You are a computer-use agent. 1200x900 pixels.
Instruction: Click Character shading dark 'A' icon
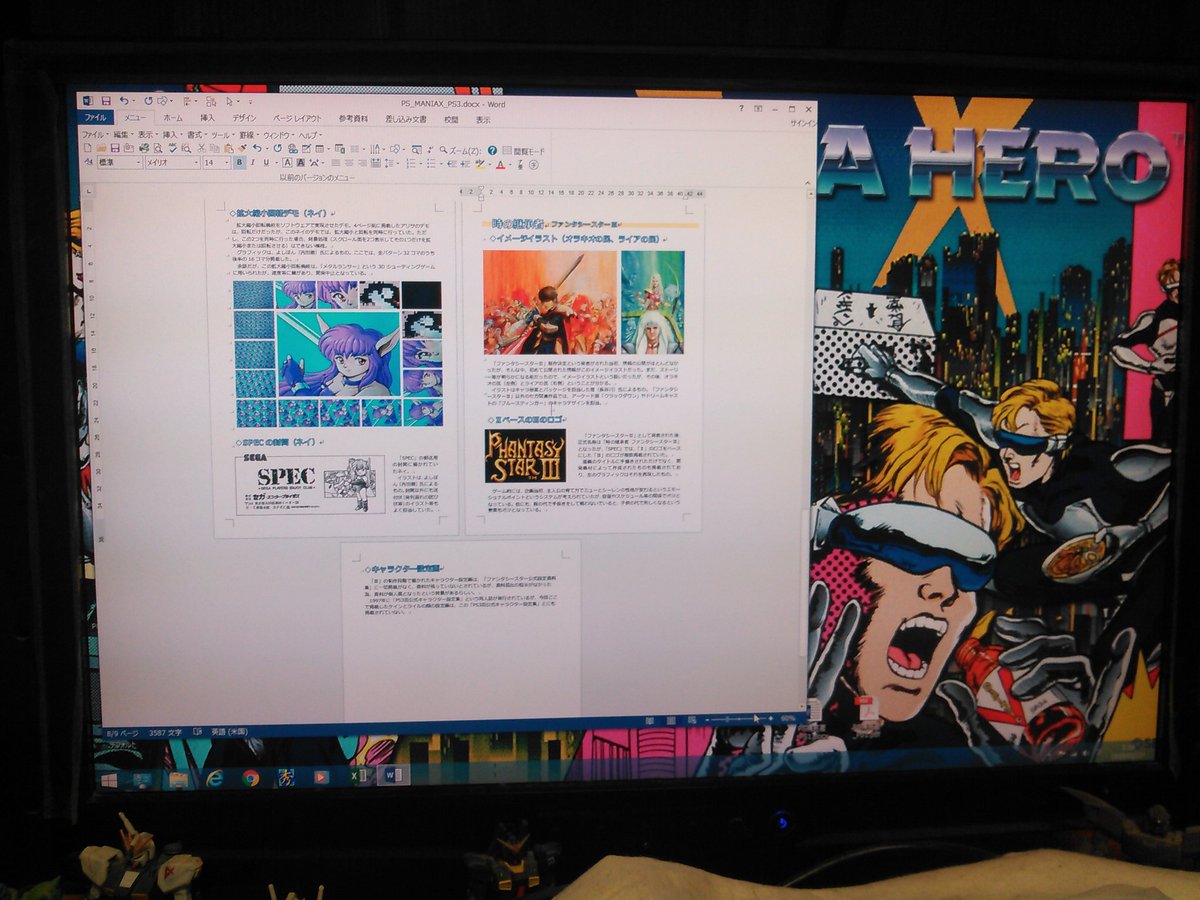(x=301, y=163)
